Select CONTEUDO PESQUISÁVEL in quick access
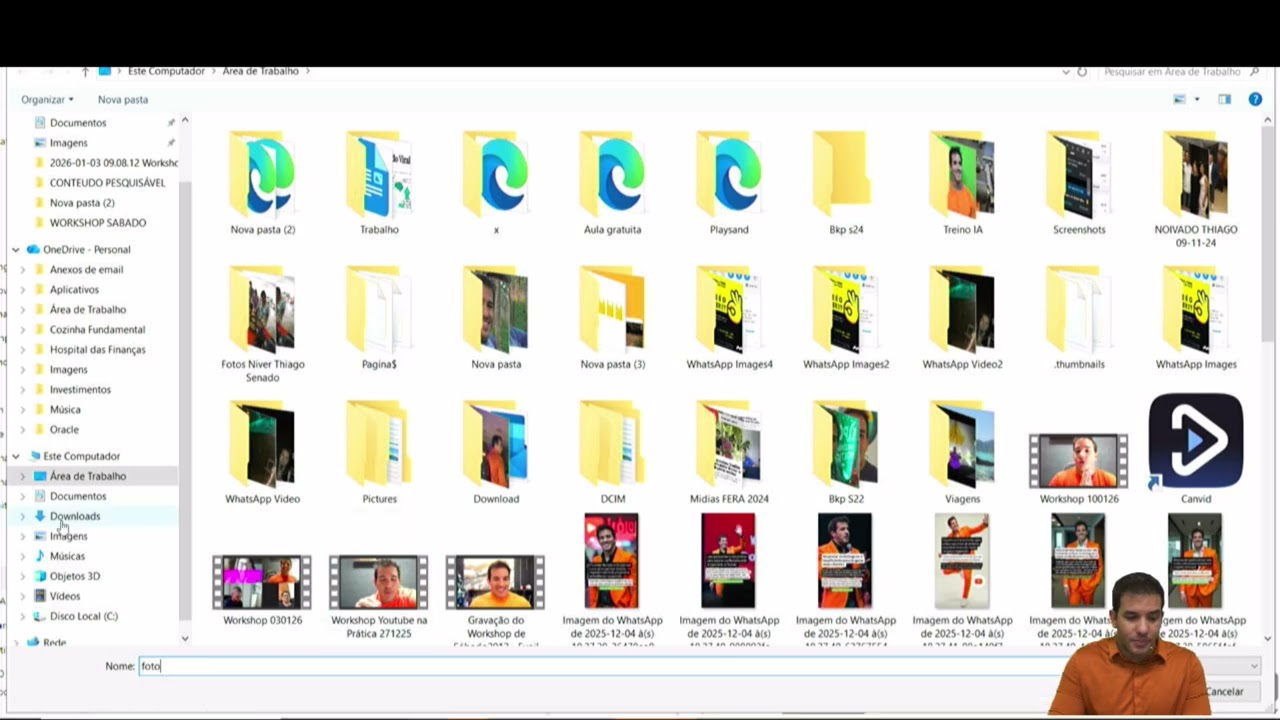This screenshot has width=1280, height=720. point(107,182)
